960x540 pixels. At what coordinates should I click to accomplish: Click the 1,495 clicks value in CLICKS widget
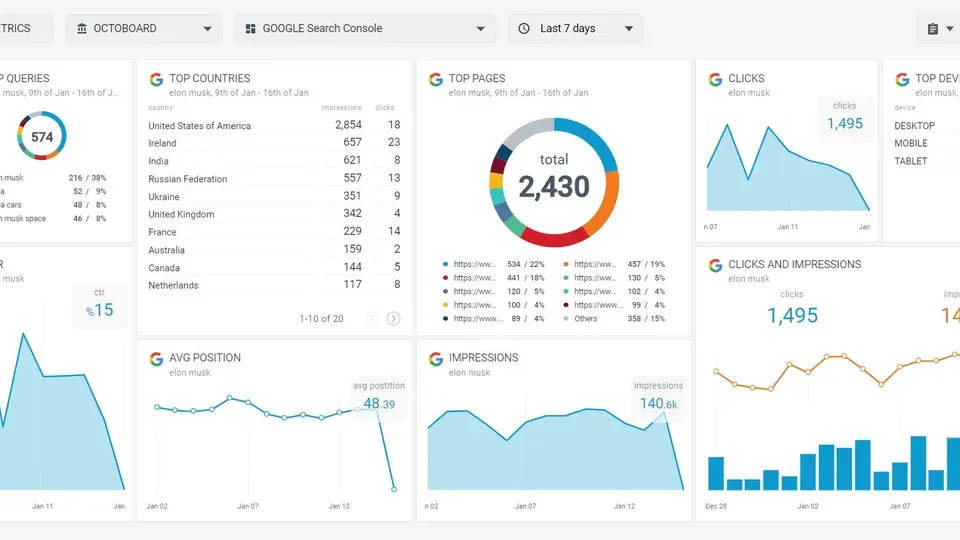tap(845, 123)
